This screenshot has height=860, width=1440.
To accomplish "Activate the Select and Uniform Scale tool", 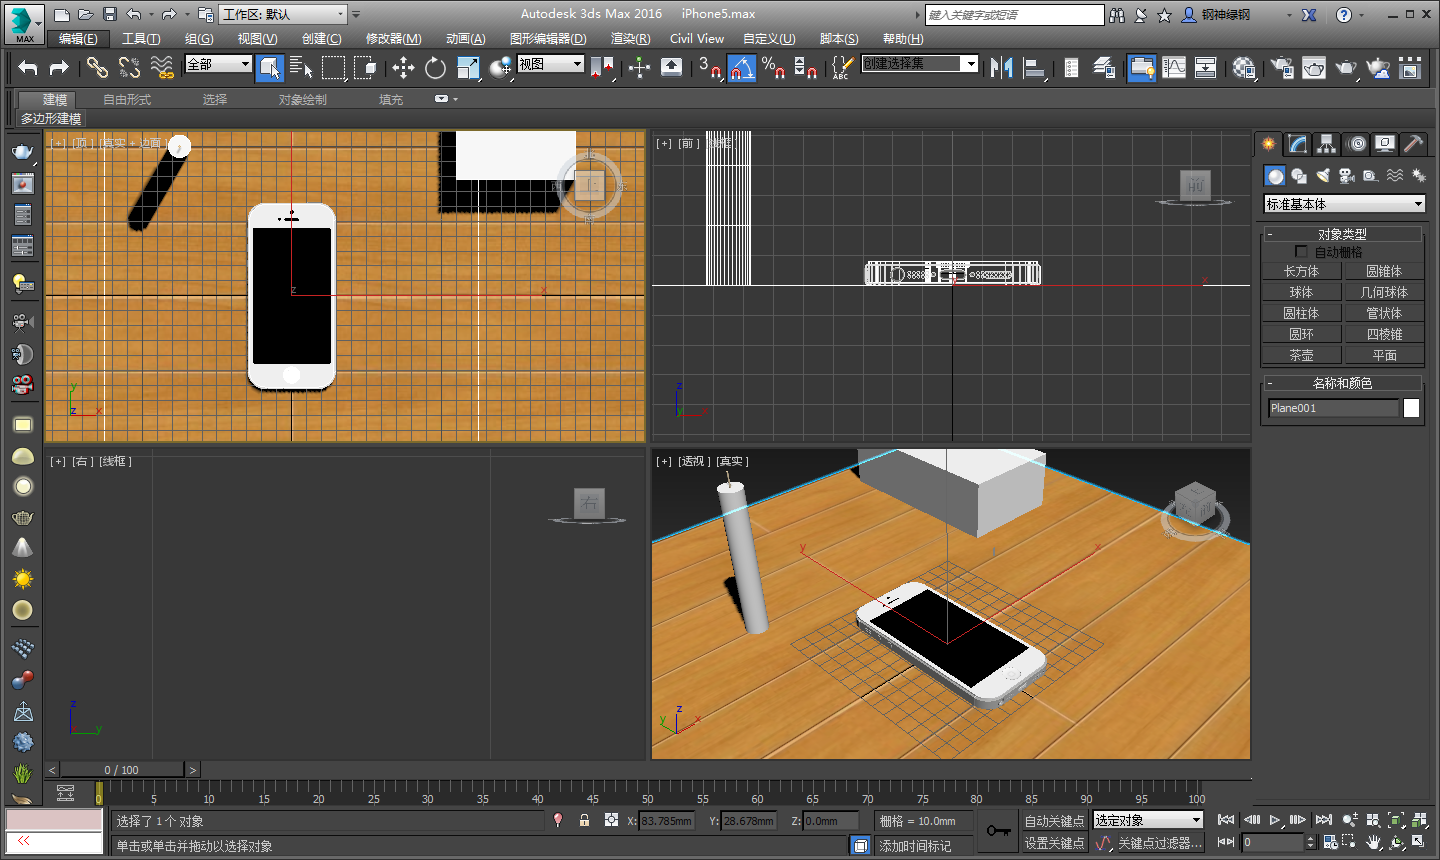I will (x=468, y=67).
